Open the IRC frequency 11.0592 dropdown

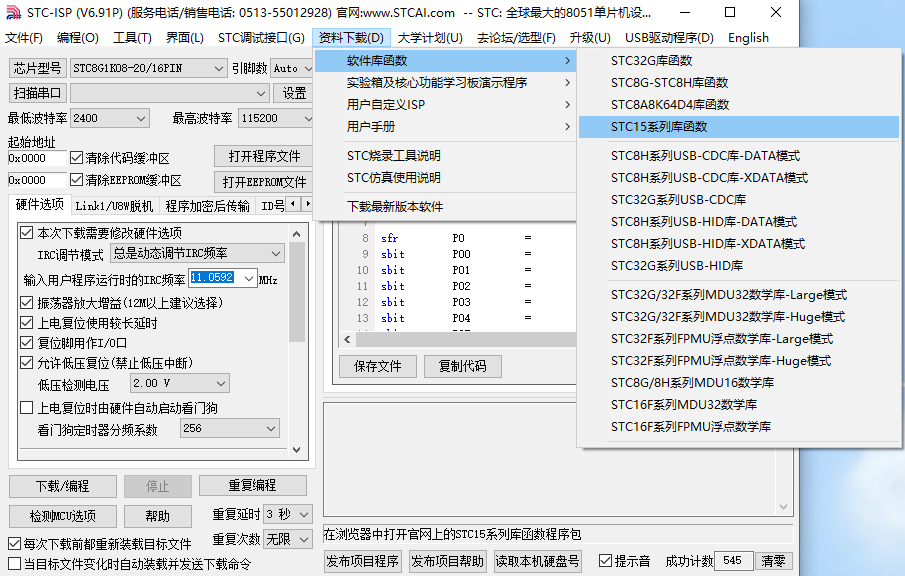click(x=249, y=279)
